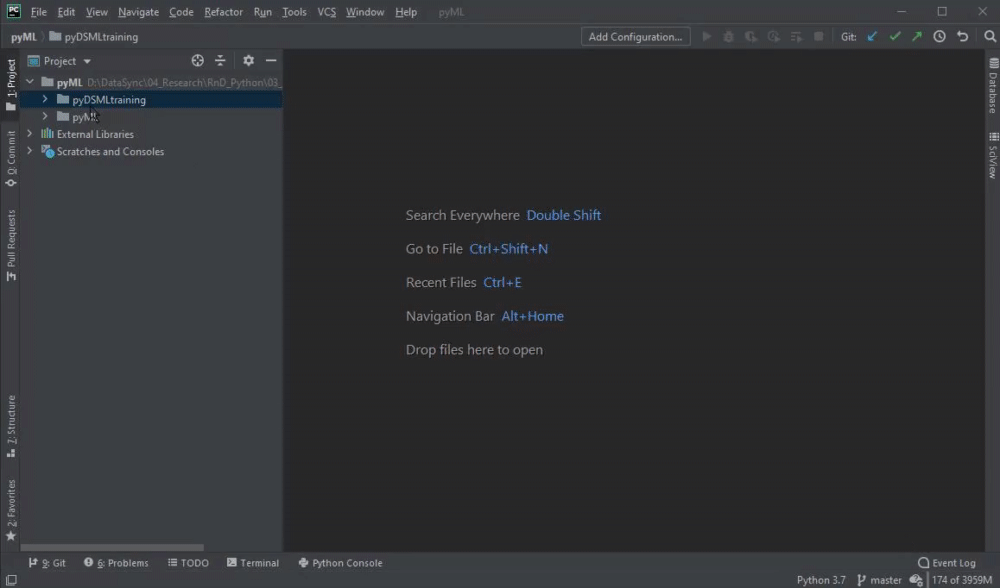Open the Event Log
The image size is (1000, 588).
click(946, 562)
